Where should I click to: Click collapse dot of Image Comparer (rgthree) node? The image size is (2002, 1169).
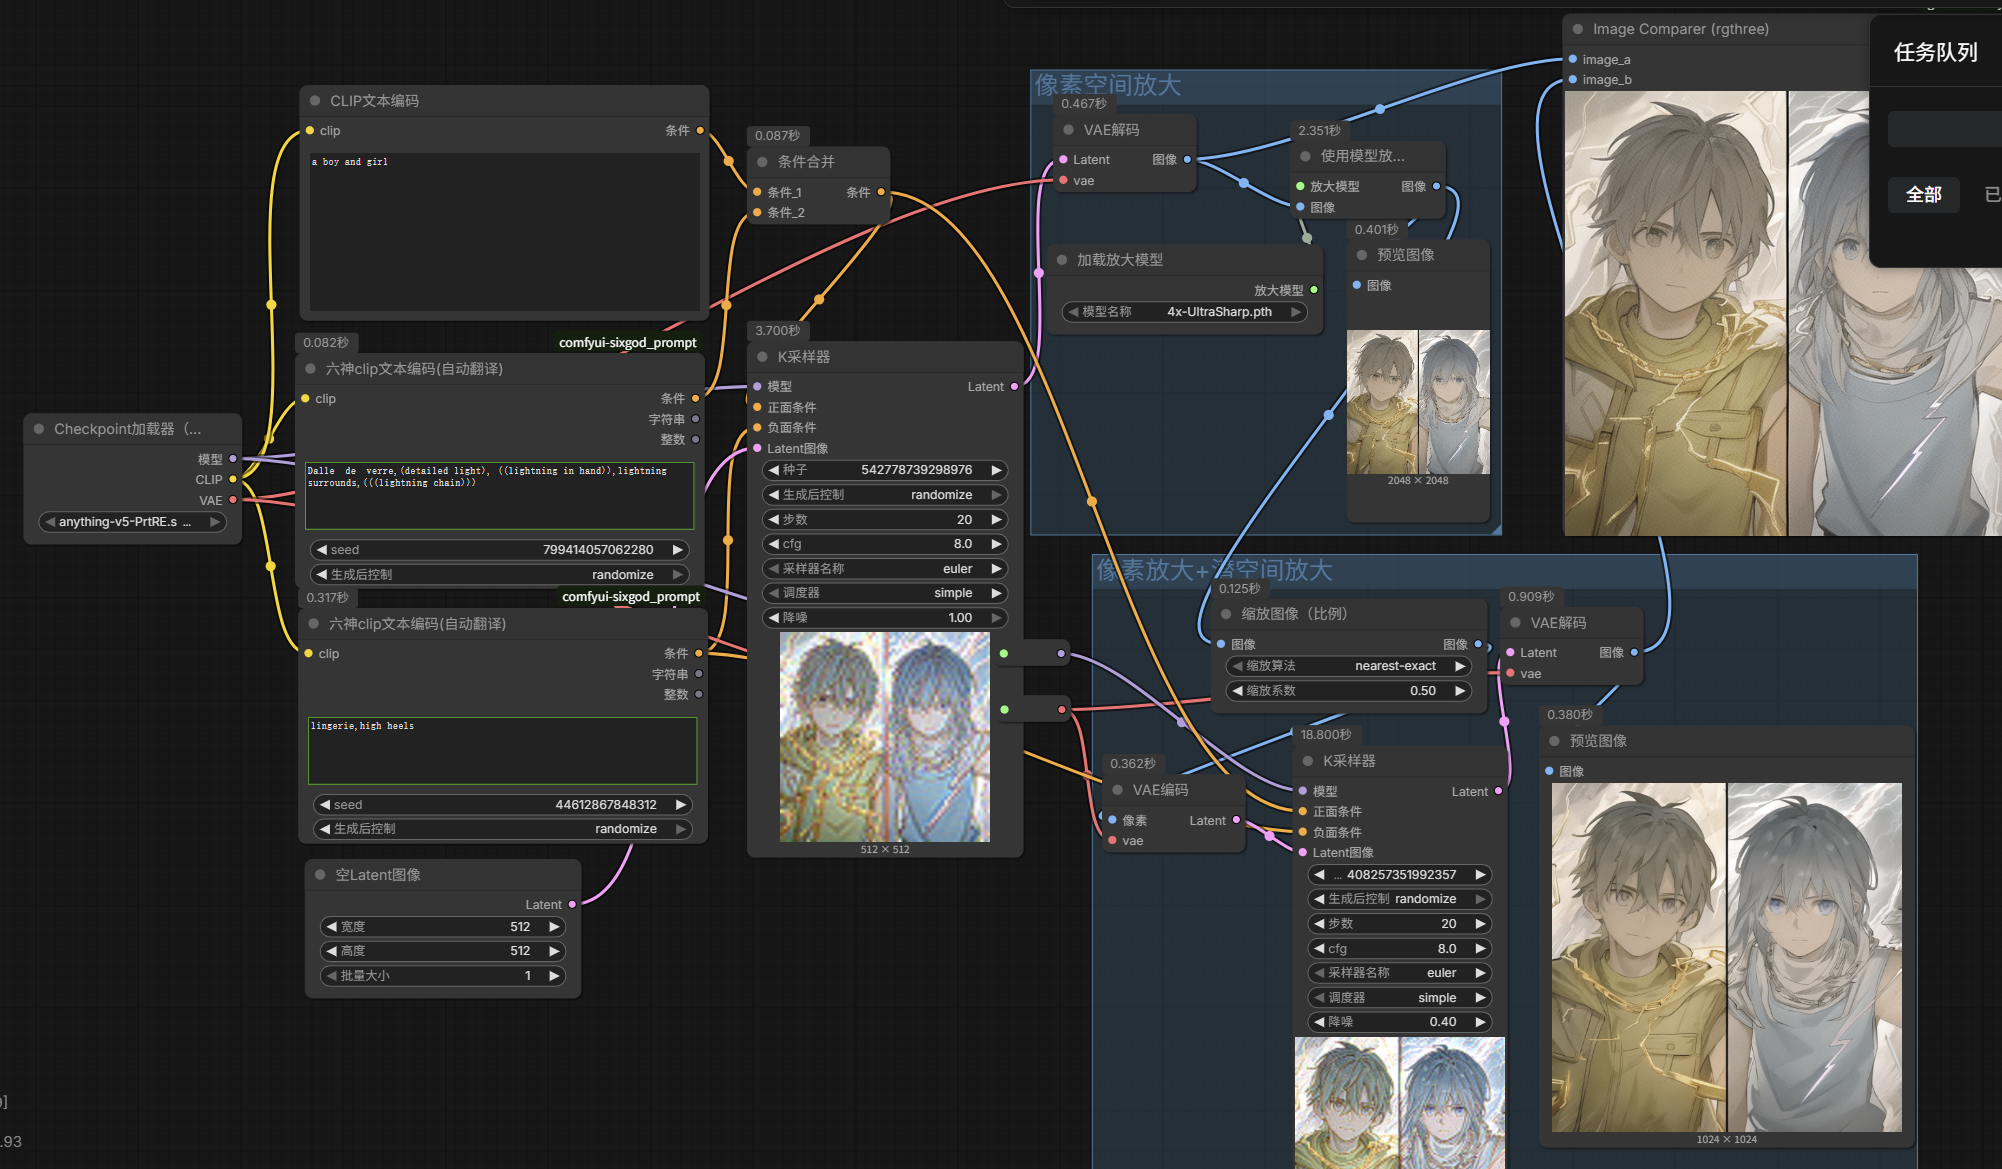pyautogui.click(x=1578, y=30)
